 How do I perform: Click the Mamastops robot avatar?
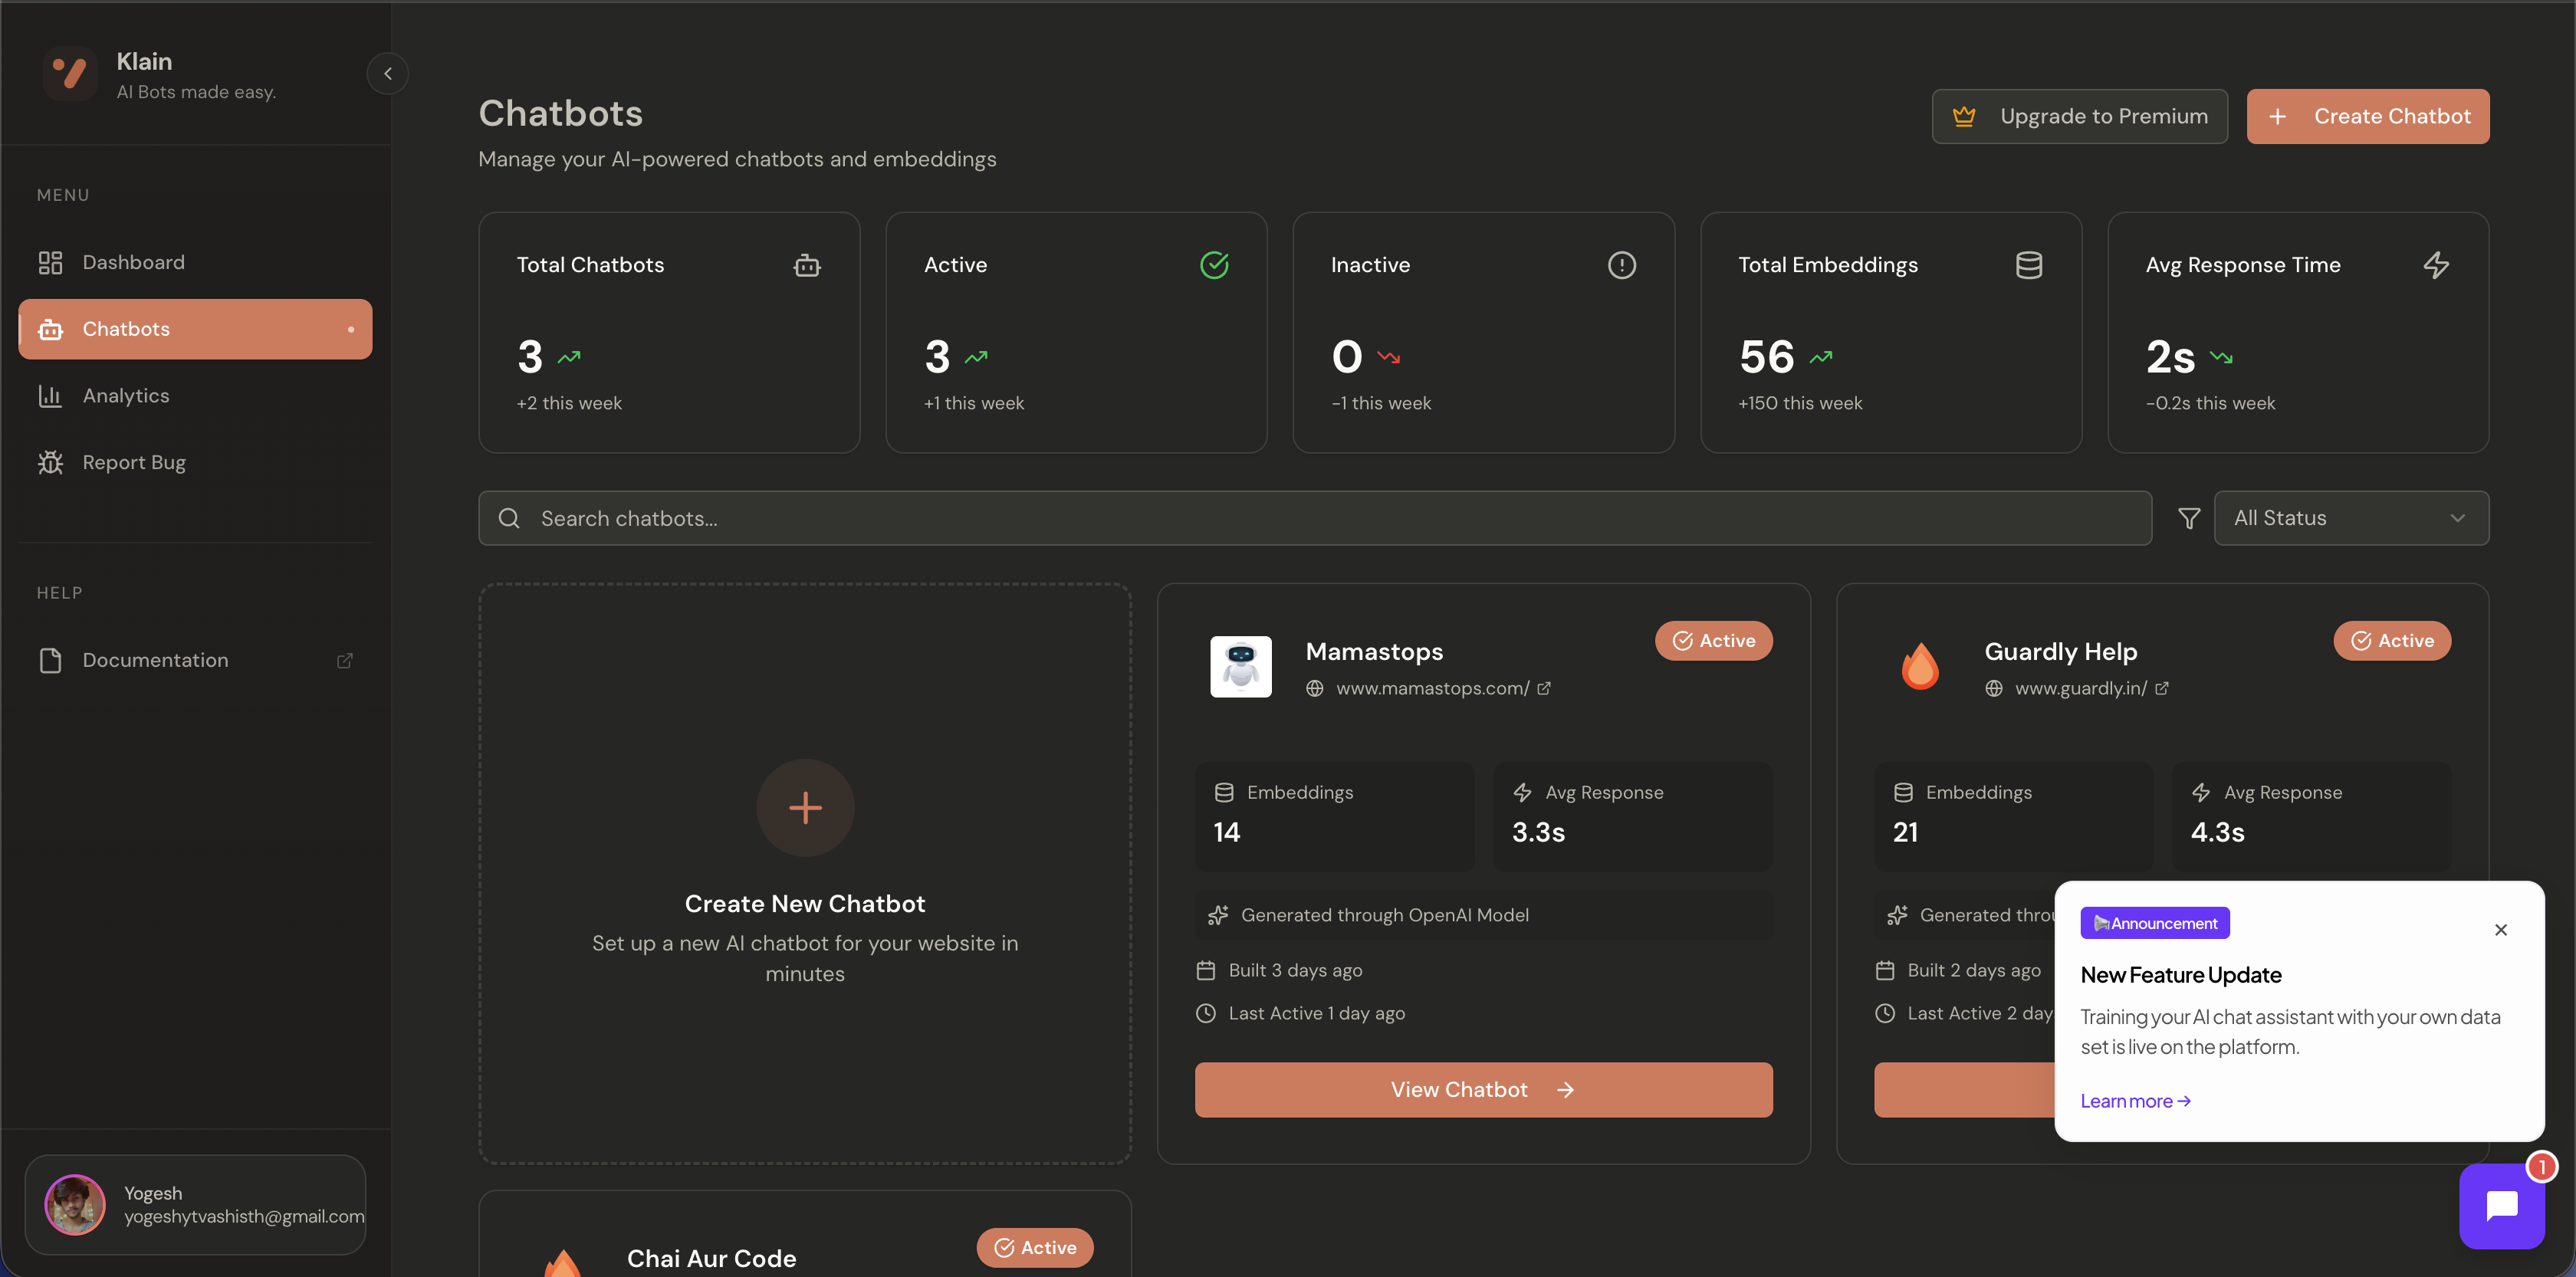click(1240, 666)
